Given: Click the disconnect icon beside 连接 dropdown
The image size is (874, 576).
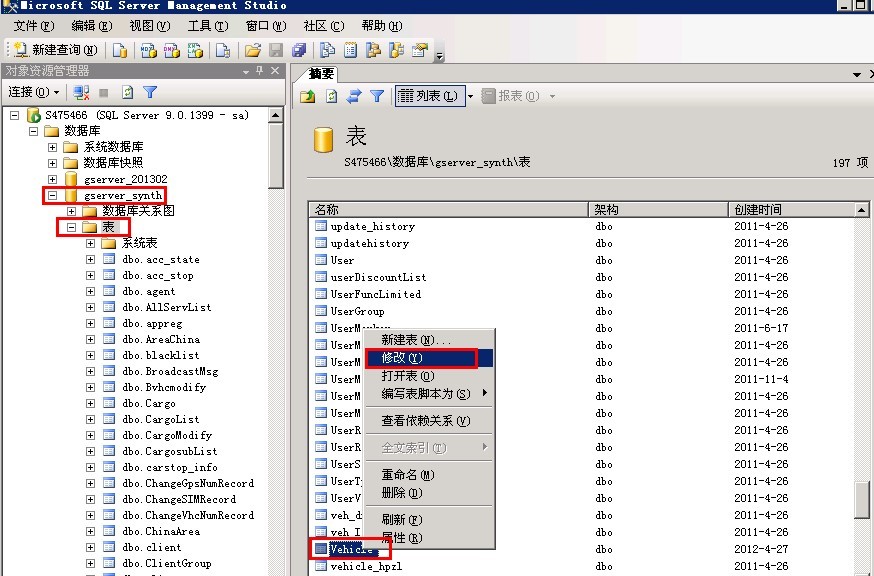Looking at the screenshot, I should point(82,92).
